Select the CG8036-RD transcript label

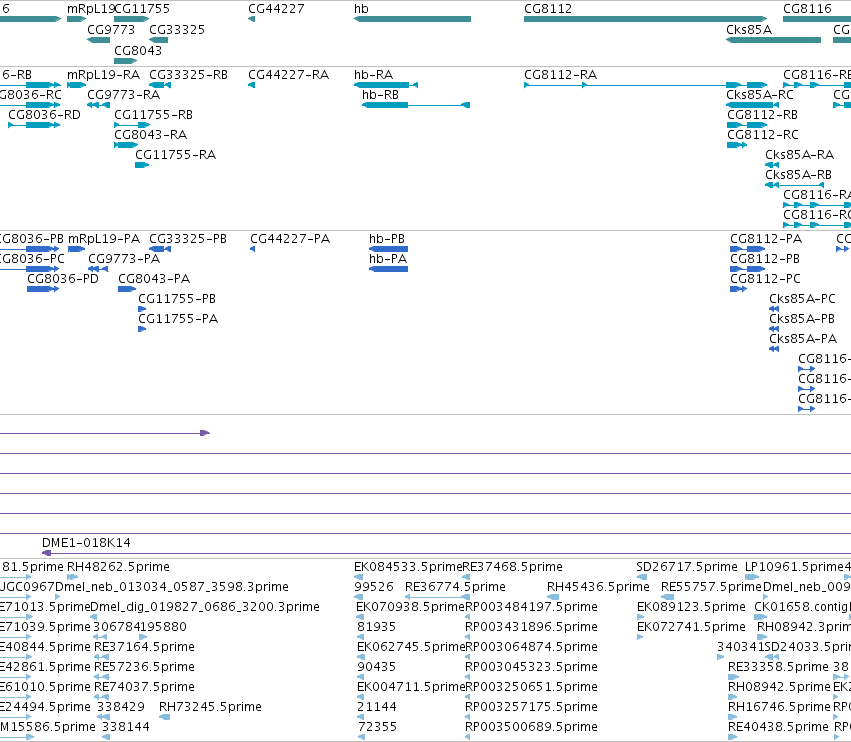(x=45, y=115)
